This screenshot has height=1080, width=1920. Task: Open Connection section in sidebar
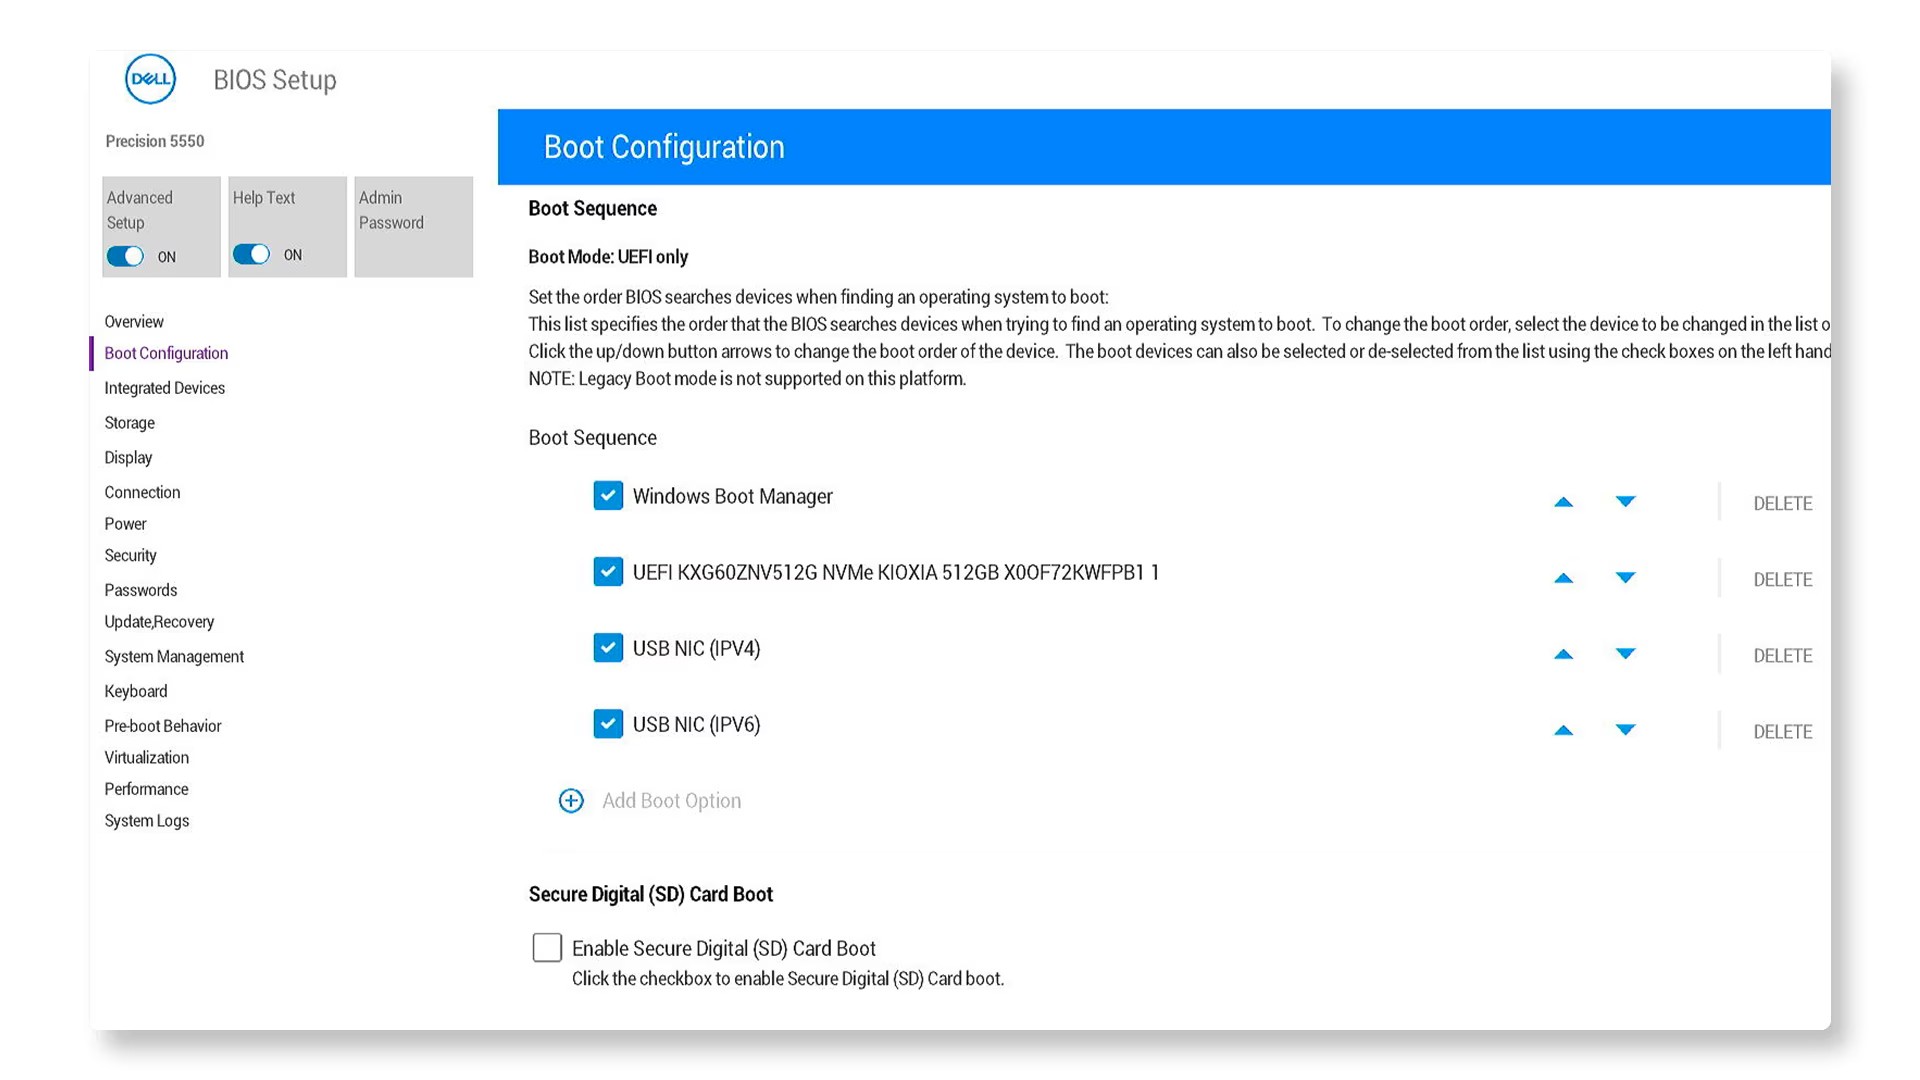point(142,492)
